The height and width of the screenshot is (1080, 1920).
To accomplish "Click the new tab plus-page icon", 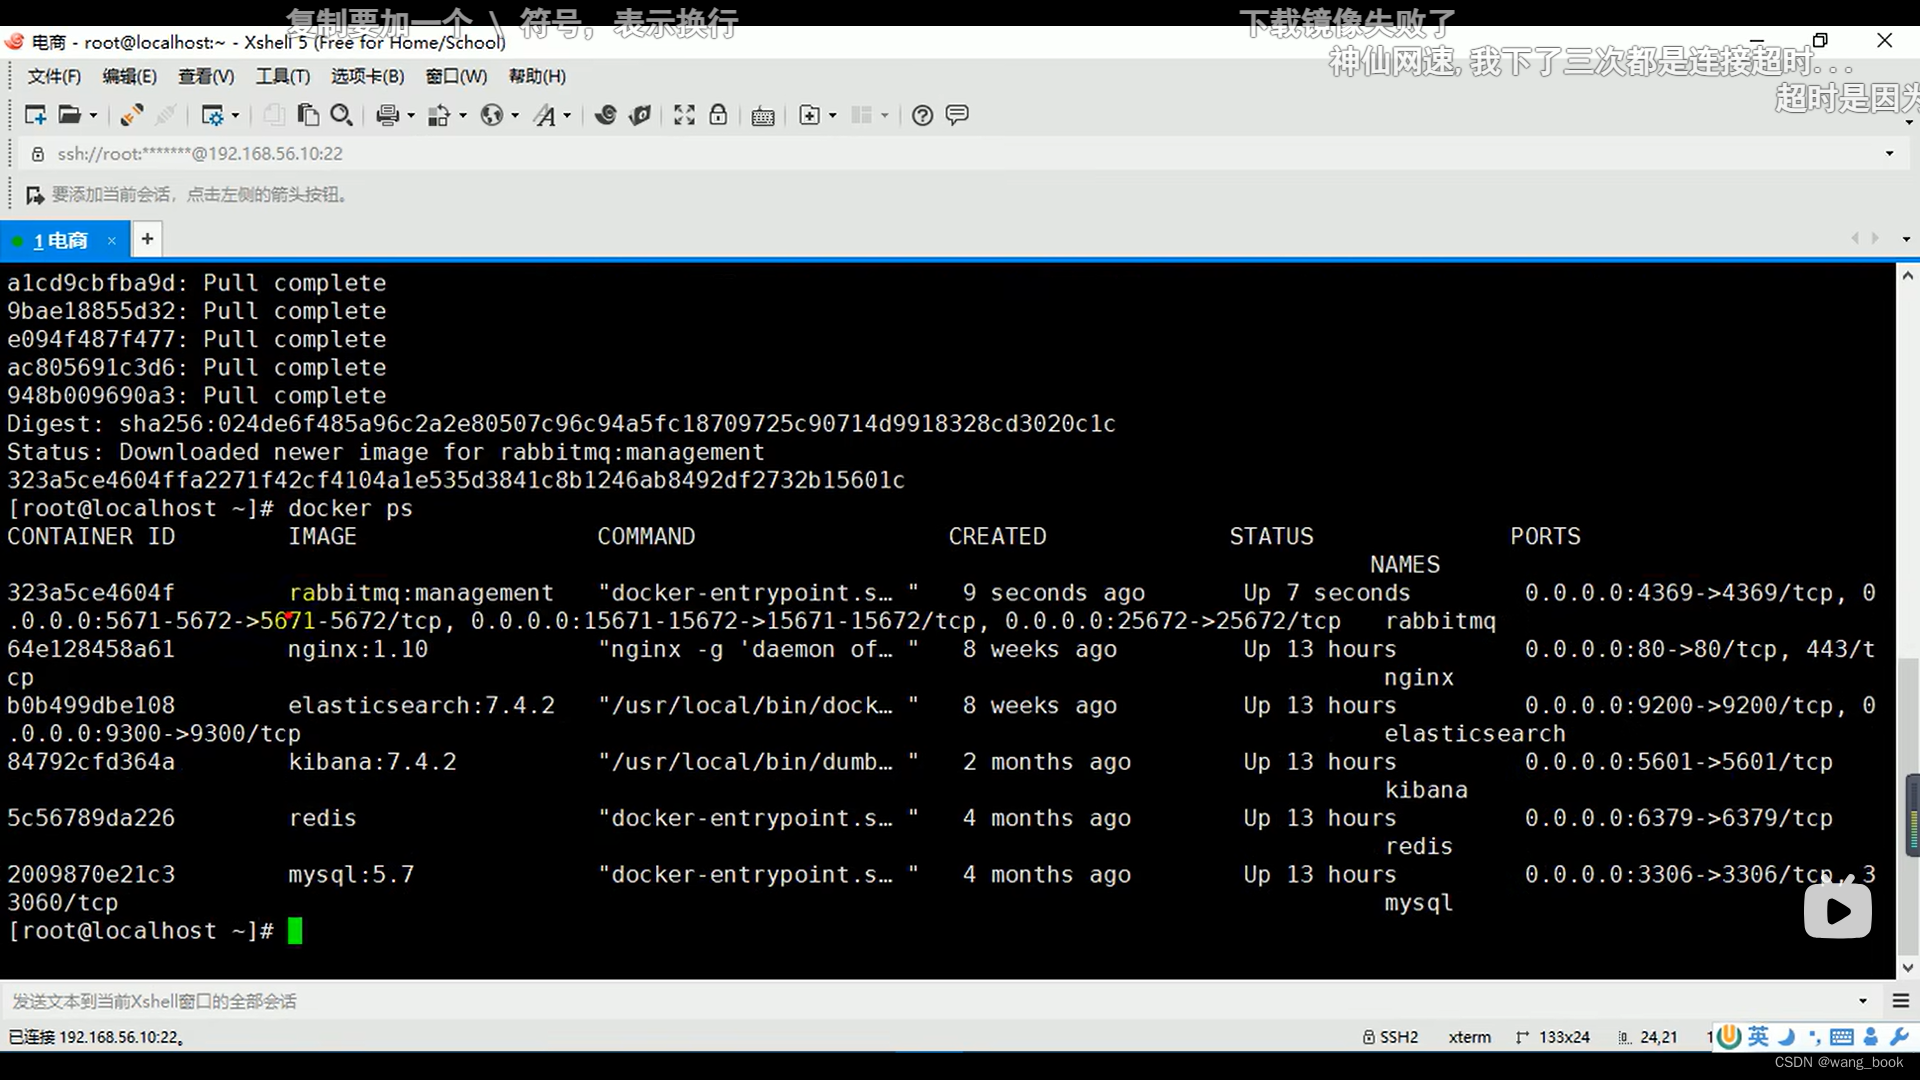I will coord(810,115).
